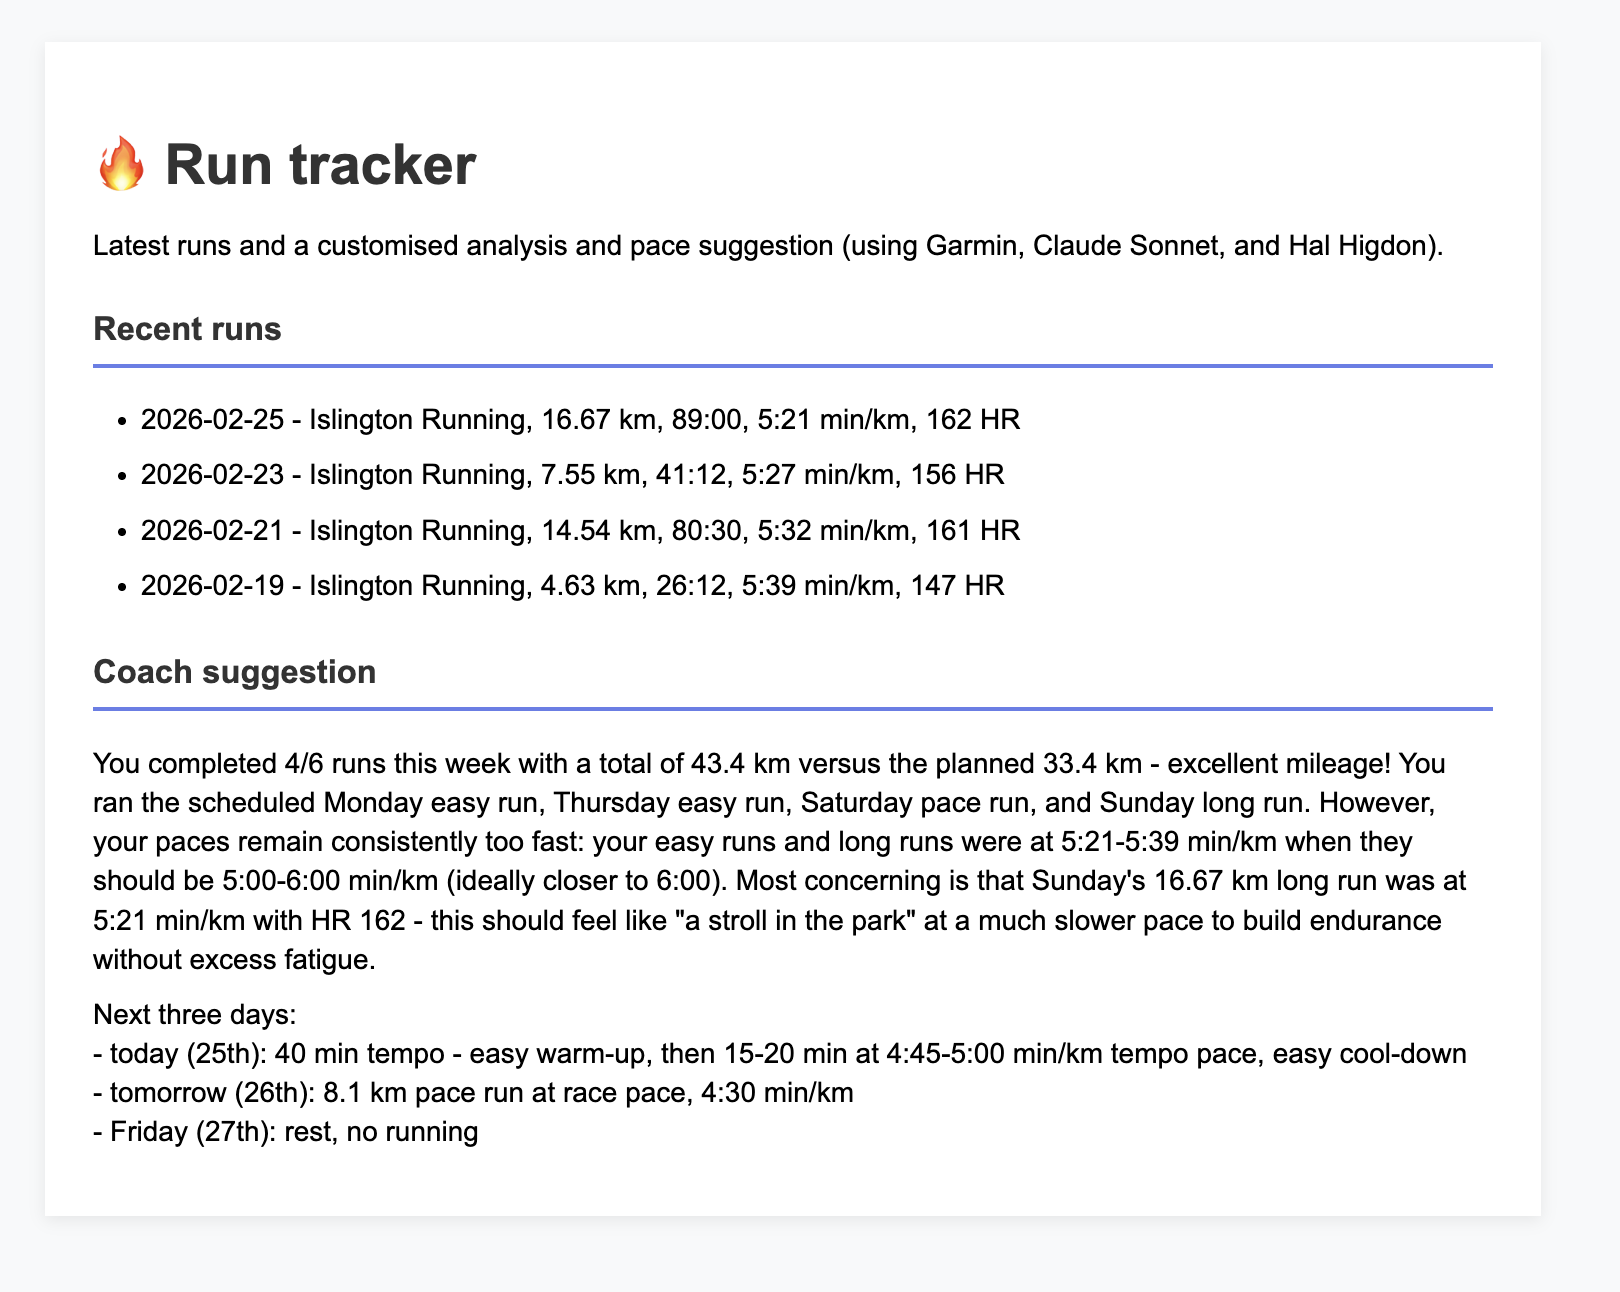Select the 2026-02-23 run entry

[x=572, y=474]
